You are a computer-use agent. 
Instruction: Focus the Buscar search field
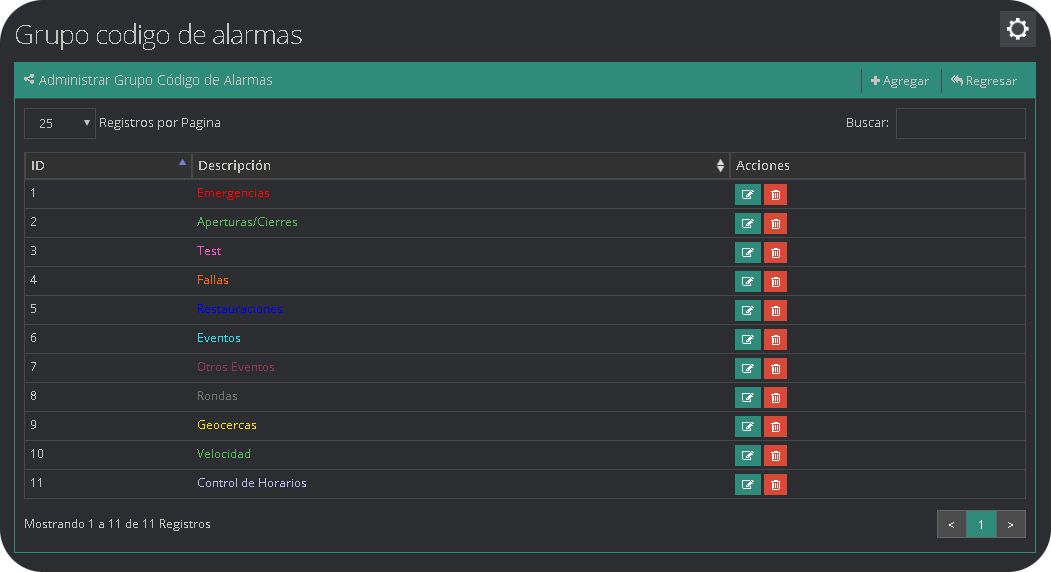[960, 123]
